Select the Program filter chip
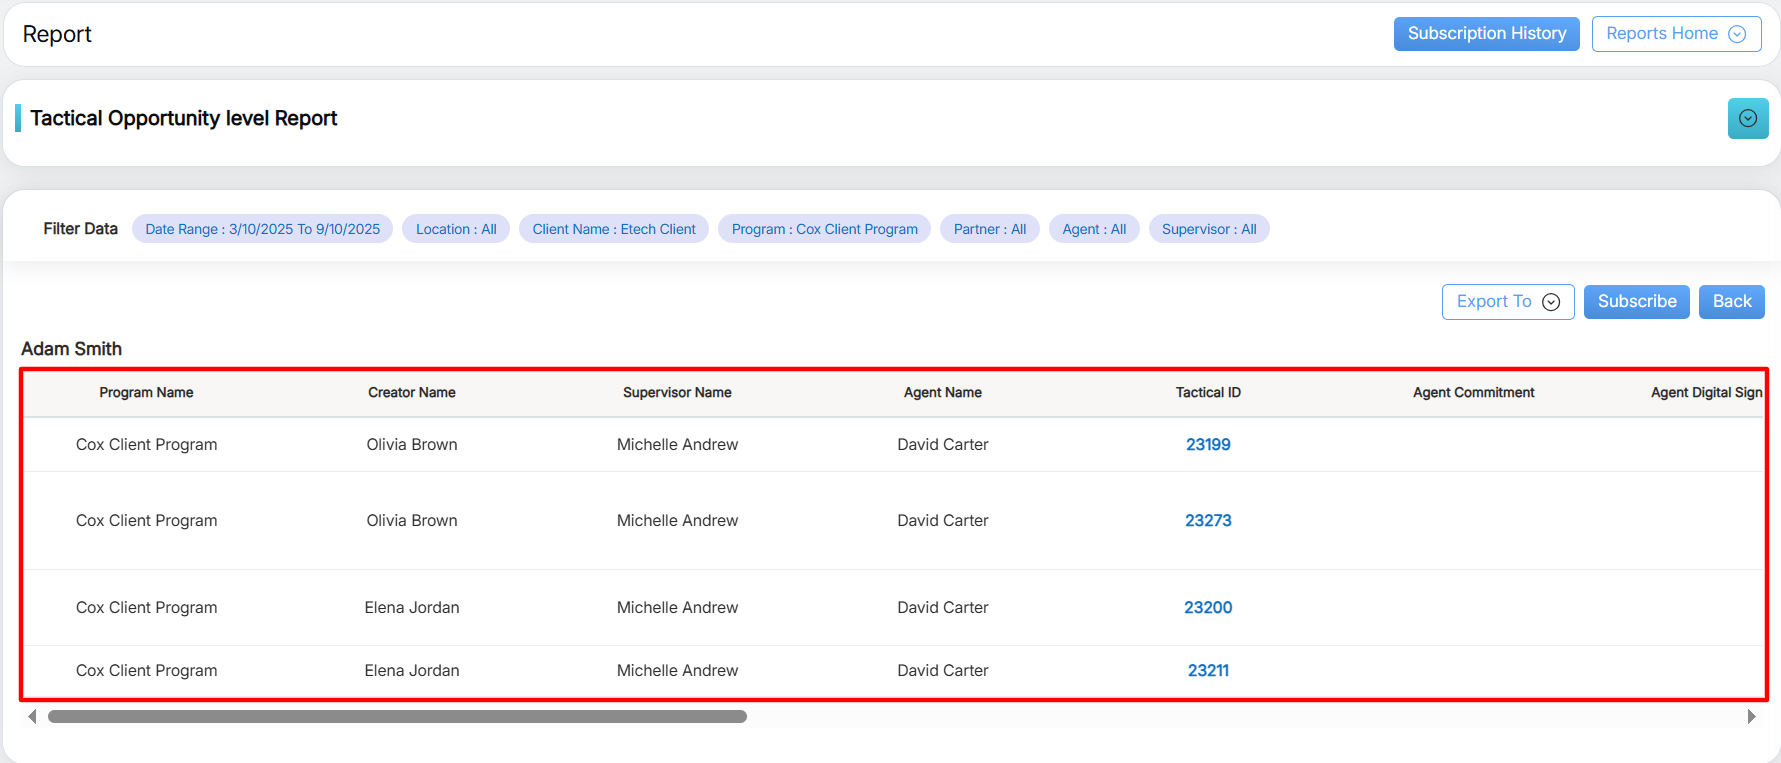This screenshot has height=763, width=1781. tap(824, 229)
